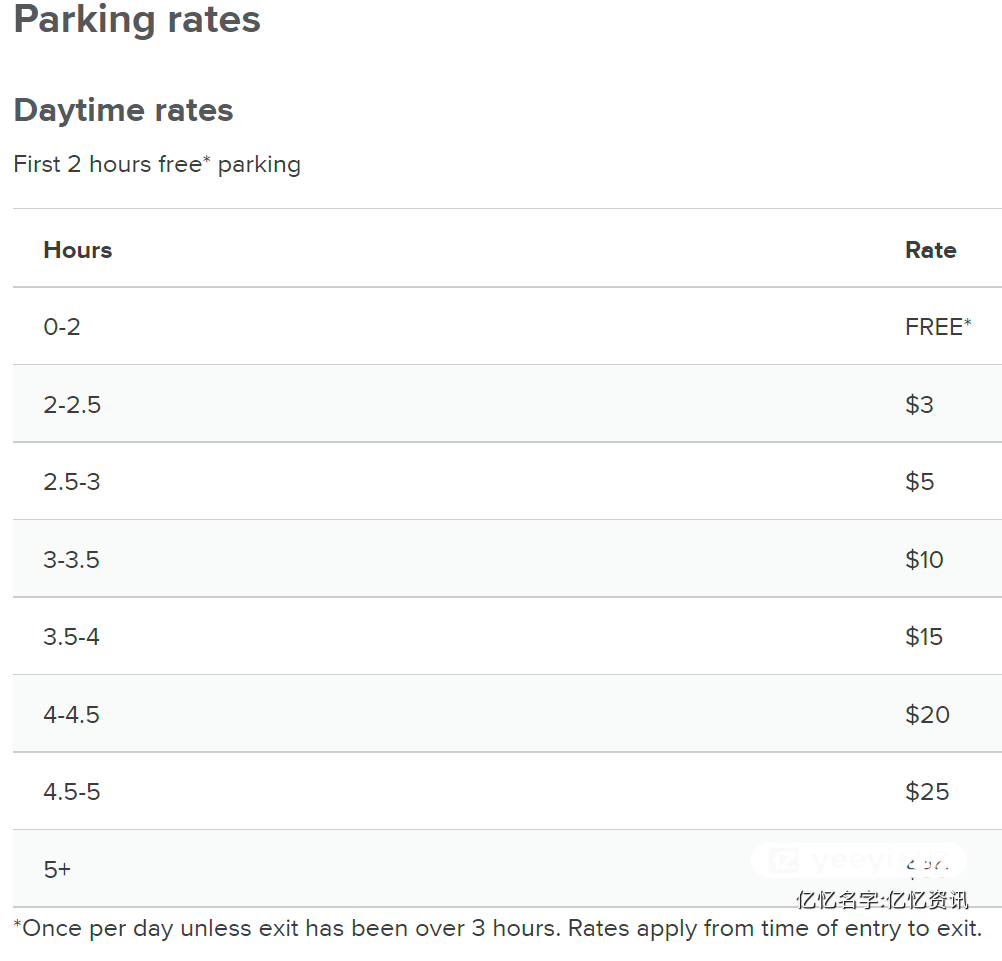Click the yeeyi watermark logo icon
This screenshot has height=961, width=1002.
click(783, 860)
